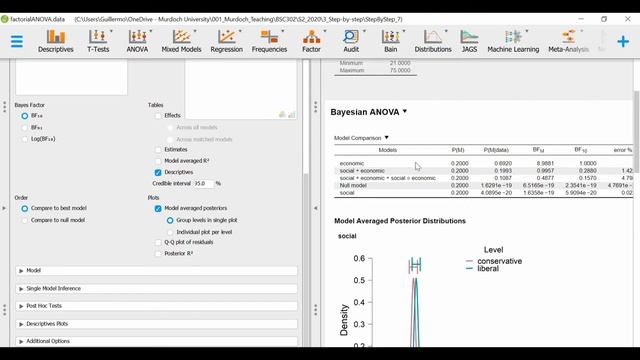Click the JASP icon in the title bar
Screen dimensions: 640x360
pyautogui.click(x=4, y=19)
